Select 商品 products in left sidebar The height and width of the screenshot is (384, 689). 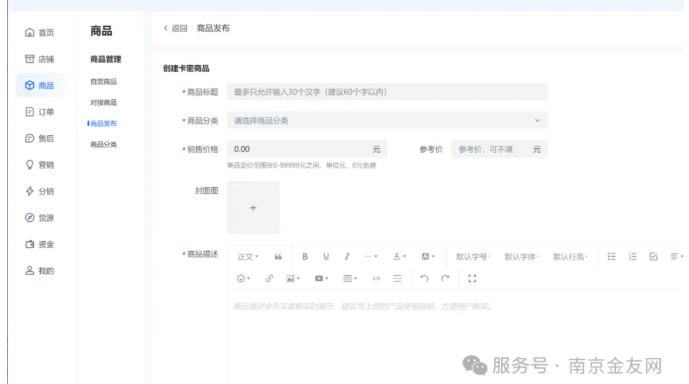pyautogui.click(x=40, y=85)
